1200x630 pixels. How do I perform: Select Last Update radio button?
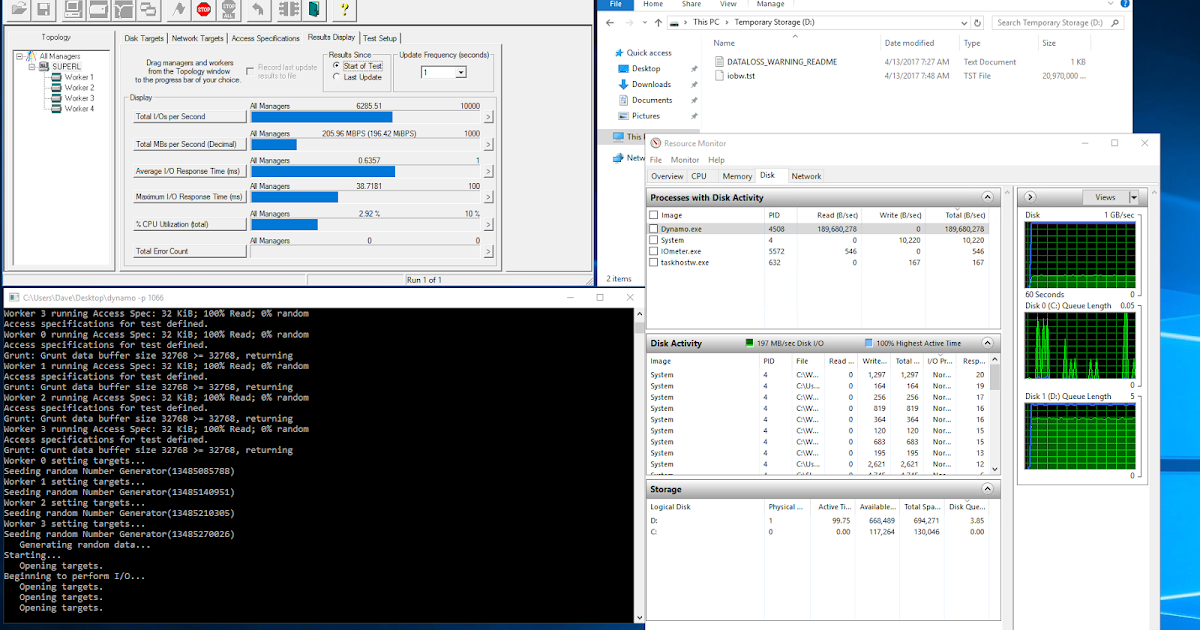tap(337, 77)
